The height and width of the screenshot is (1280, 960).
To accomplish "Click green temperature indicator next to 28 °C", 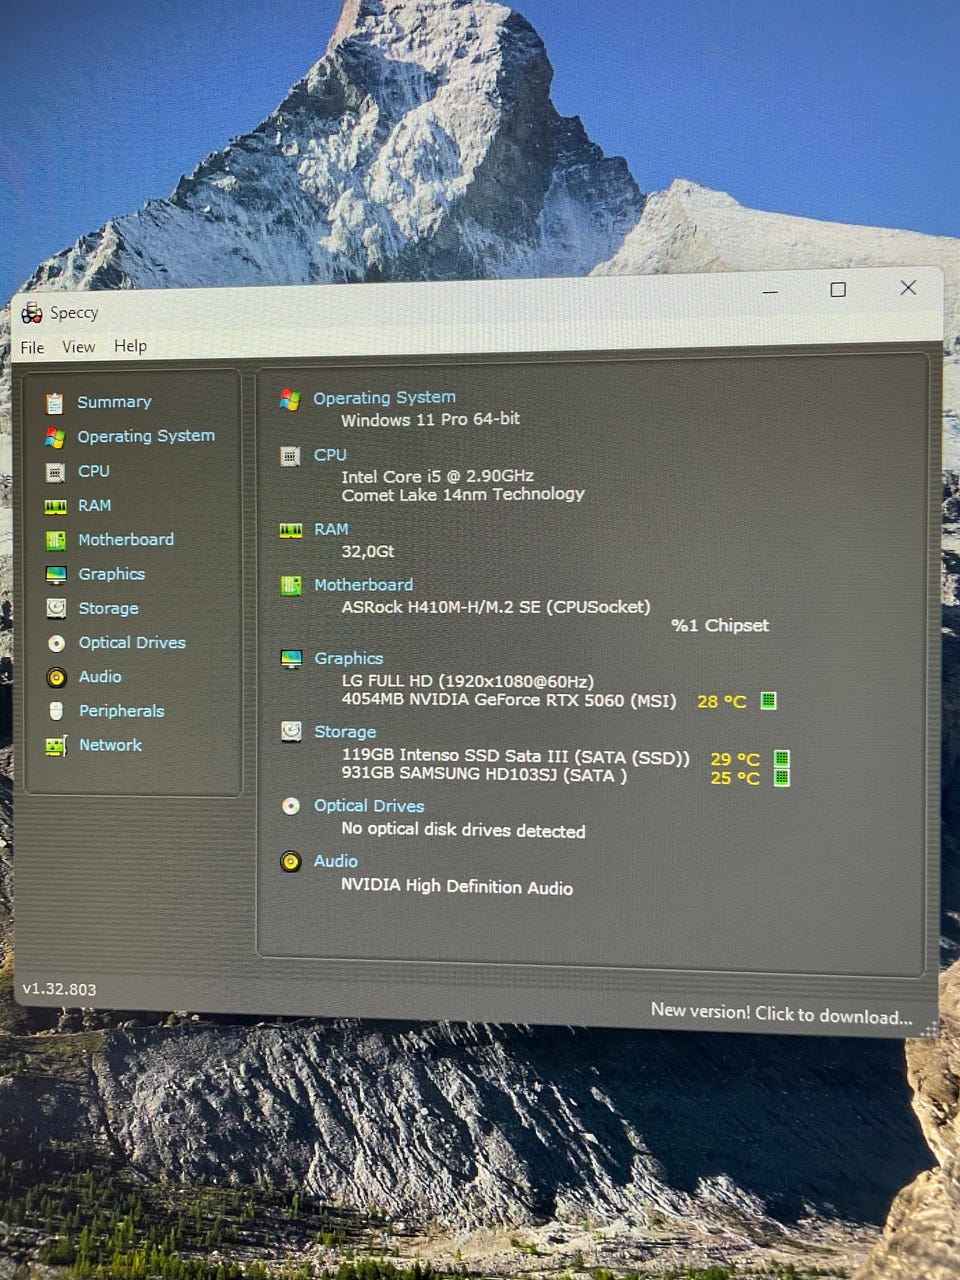I will click(x=768, y=700).
